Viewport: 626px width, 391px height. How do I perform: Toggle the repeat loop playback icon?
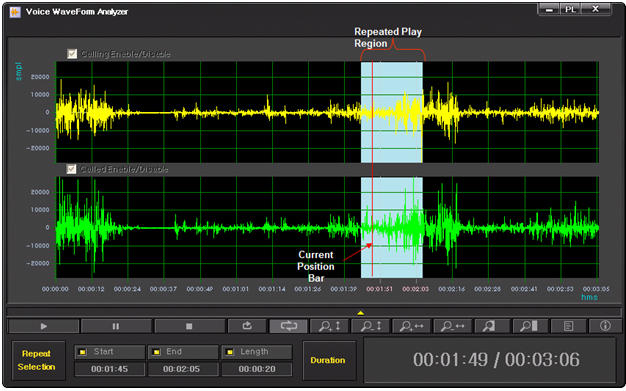point(288,326)
